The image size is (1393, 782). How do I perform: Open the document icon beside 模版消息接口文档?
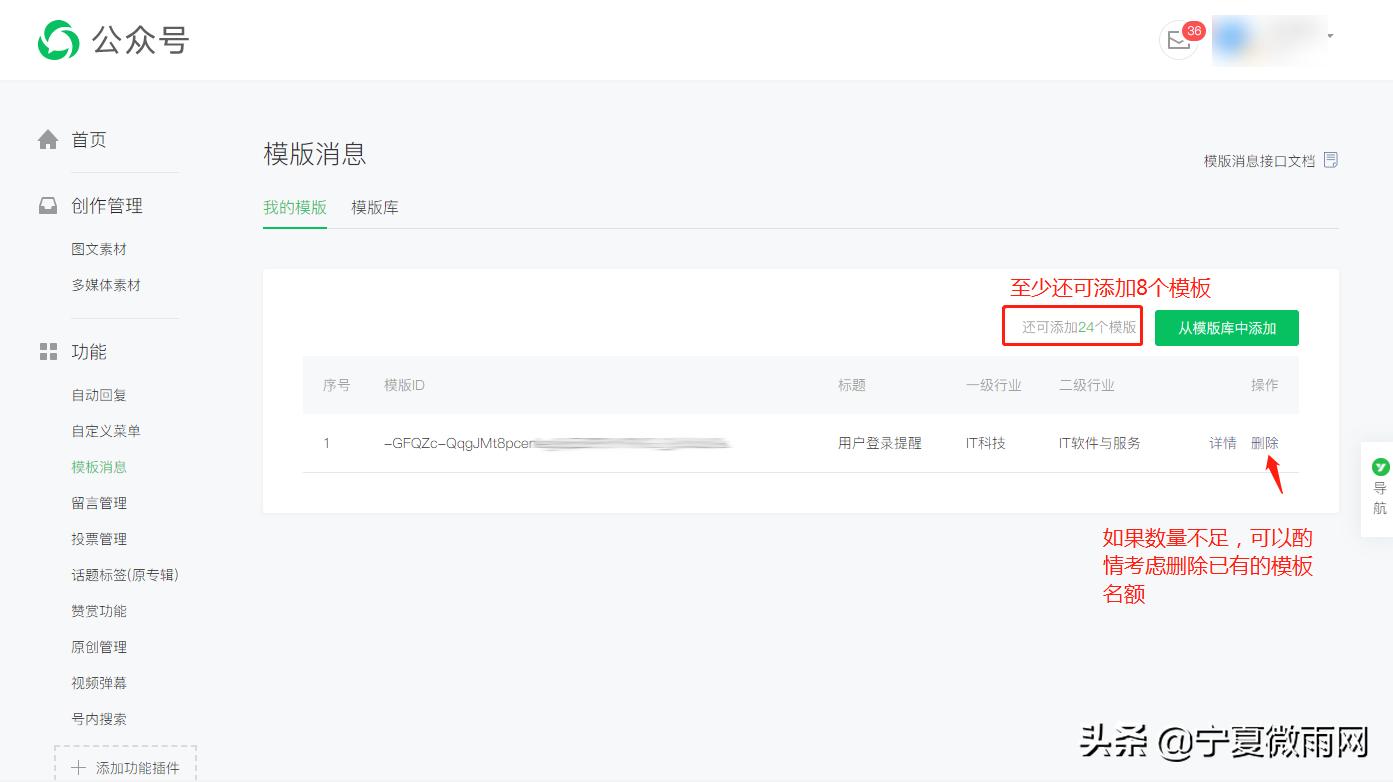tap(1331, 159)
